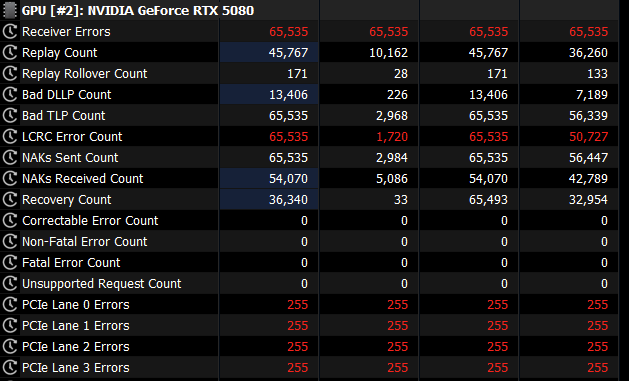Click the clock icon beside Replay Count
This screenshot has width=629, height=381.
coord(10,52)
